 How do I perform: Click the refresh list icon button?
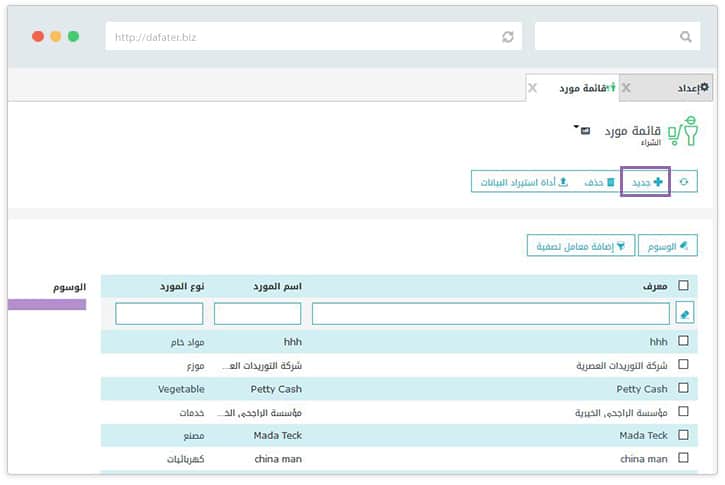pyautogui.click(x=684, y=182)
